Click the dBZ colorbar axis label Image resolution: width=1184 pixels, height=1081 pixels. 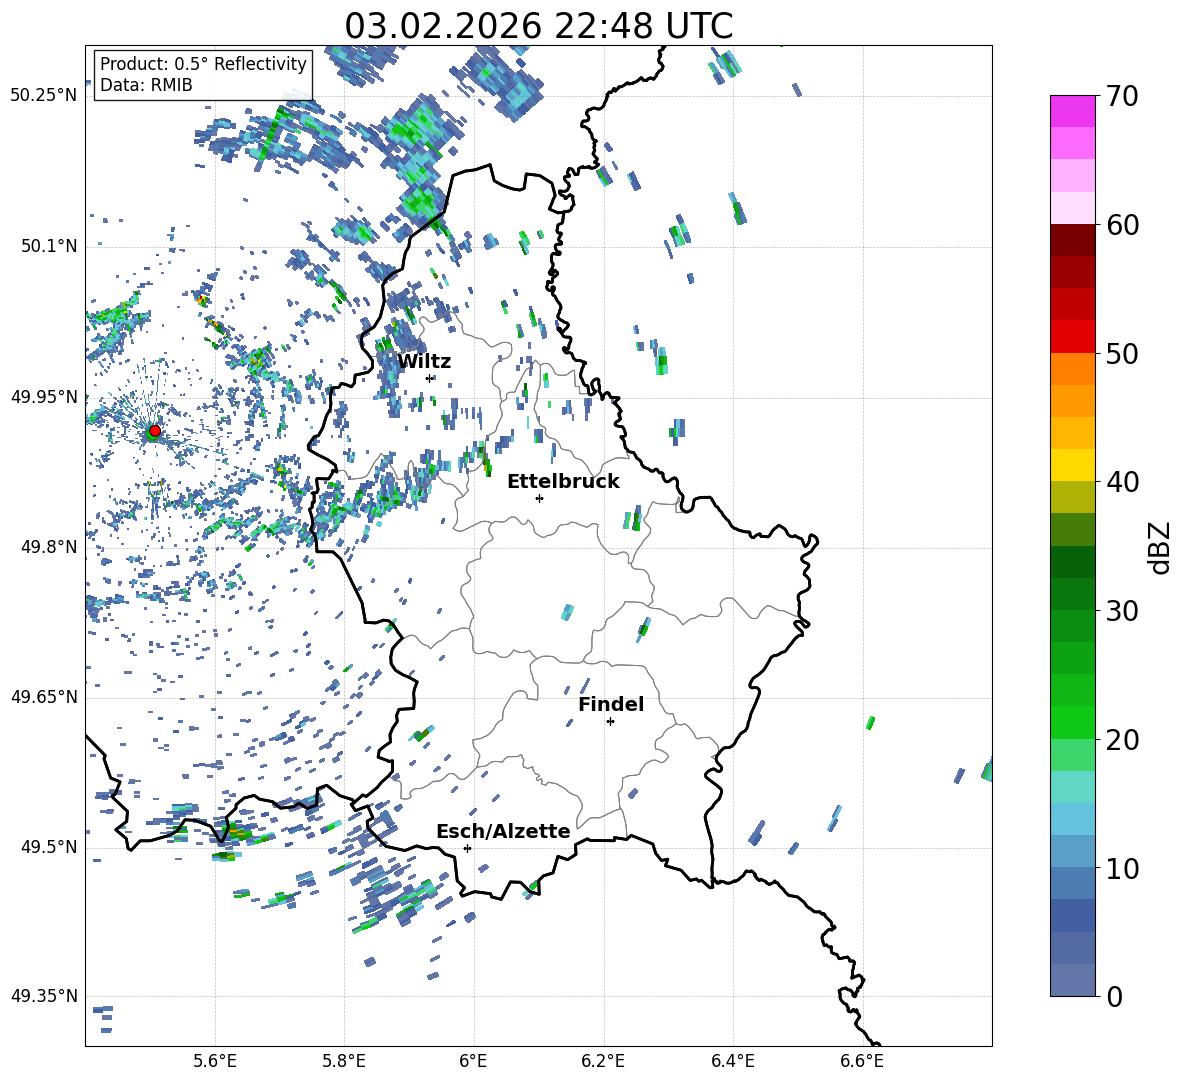[1161, 547]
